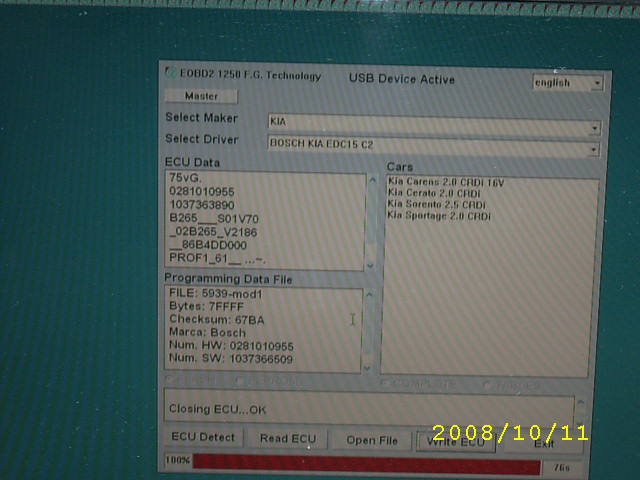
Task: Click ECU data line 75vG.
Action: [185, 178]
